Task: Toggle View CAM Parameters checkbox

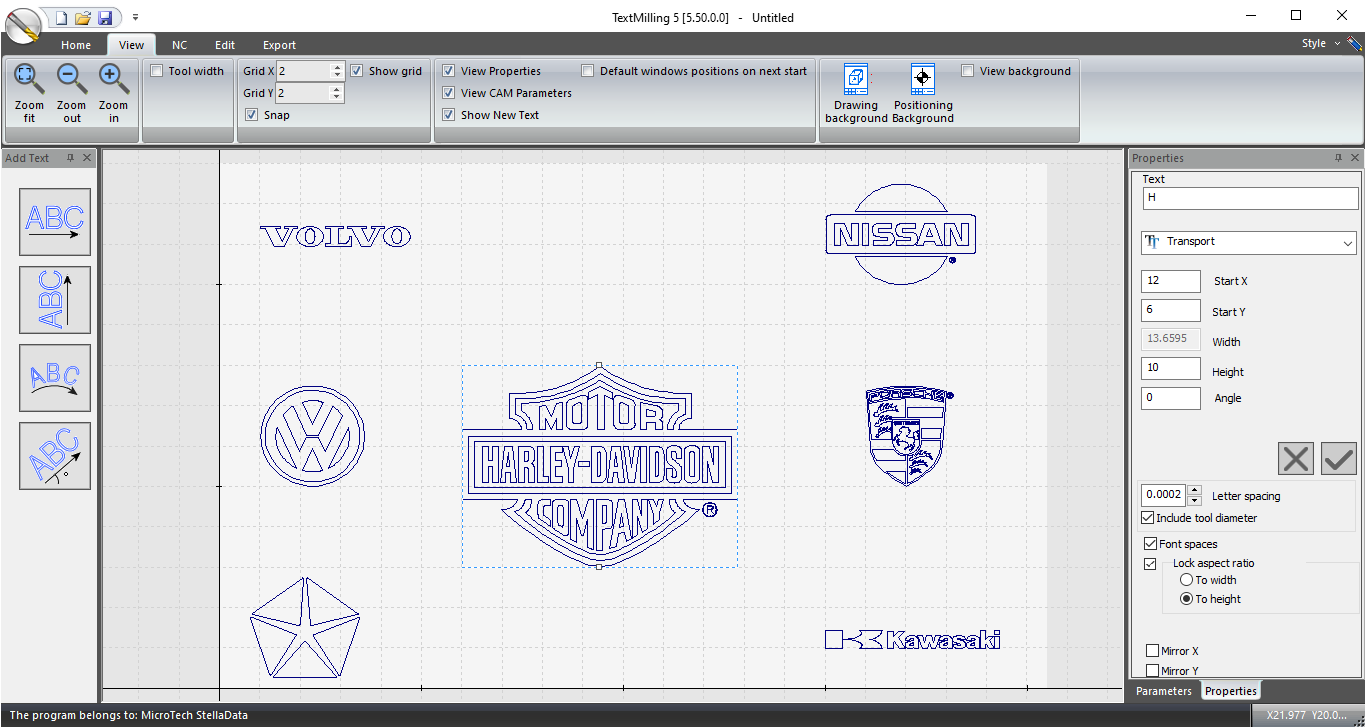Action: pyautogui.click(x=449, y=93)
